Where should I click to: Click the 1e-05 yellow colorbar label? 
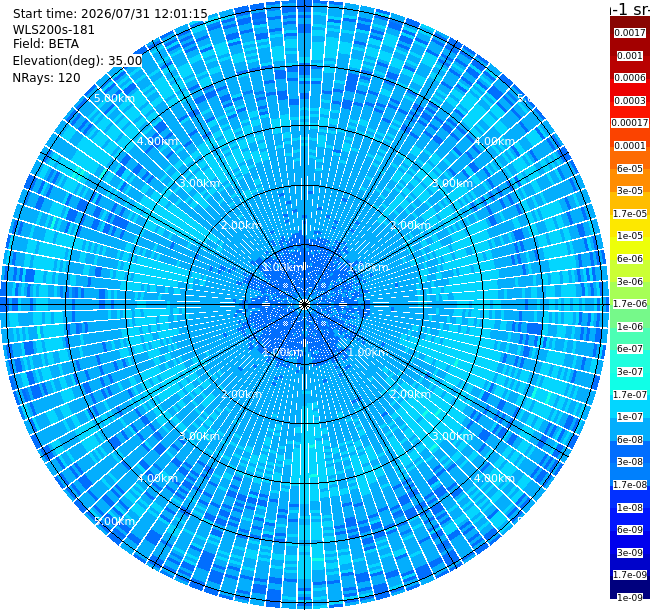click(x=630, y=236)
